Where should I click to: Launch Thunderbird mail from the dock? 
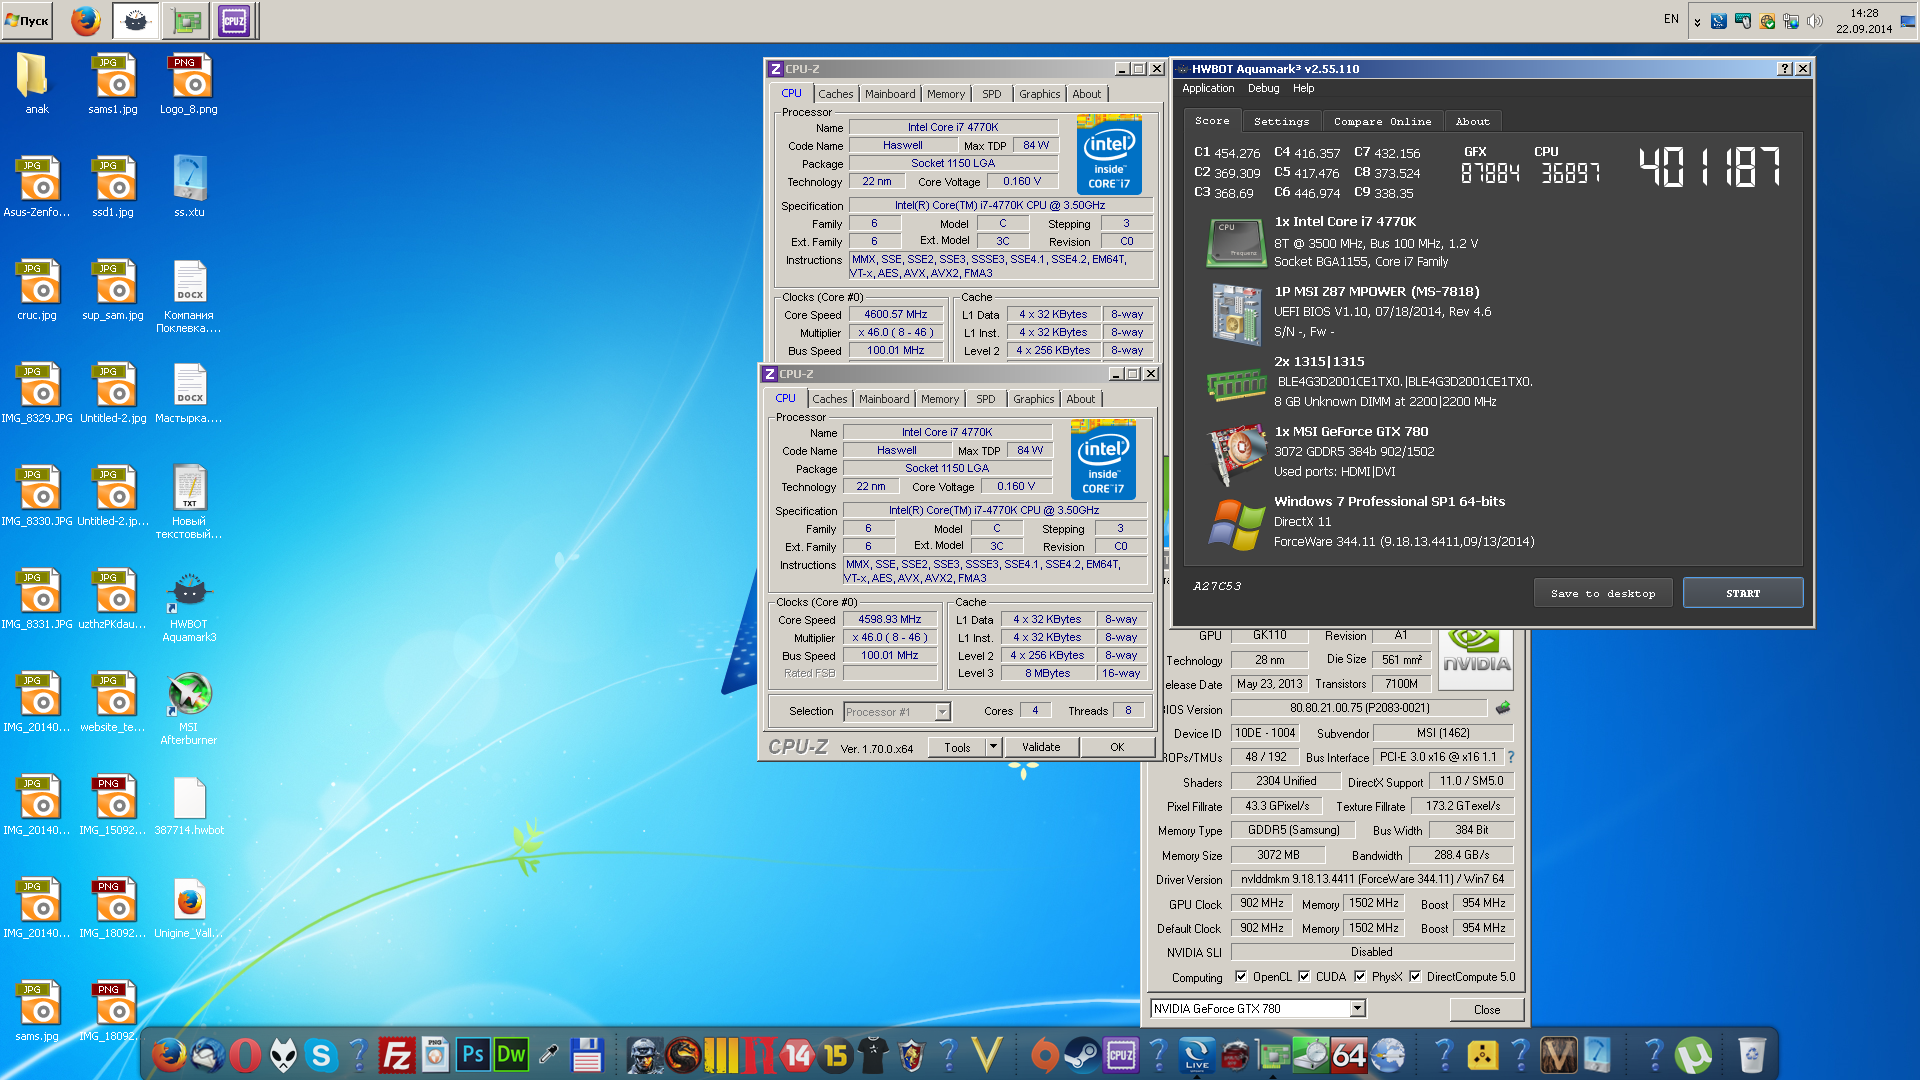(208, 1054)
